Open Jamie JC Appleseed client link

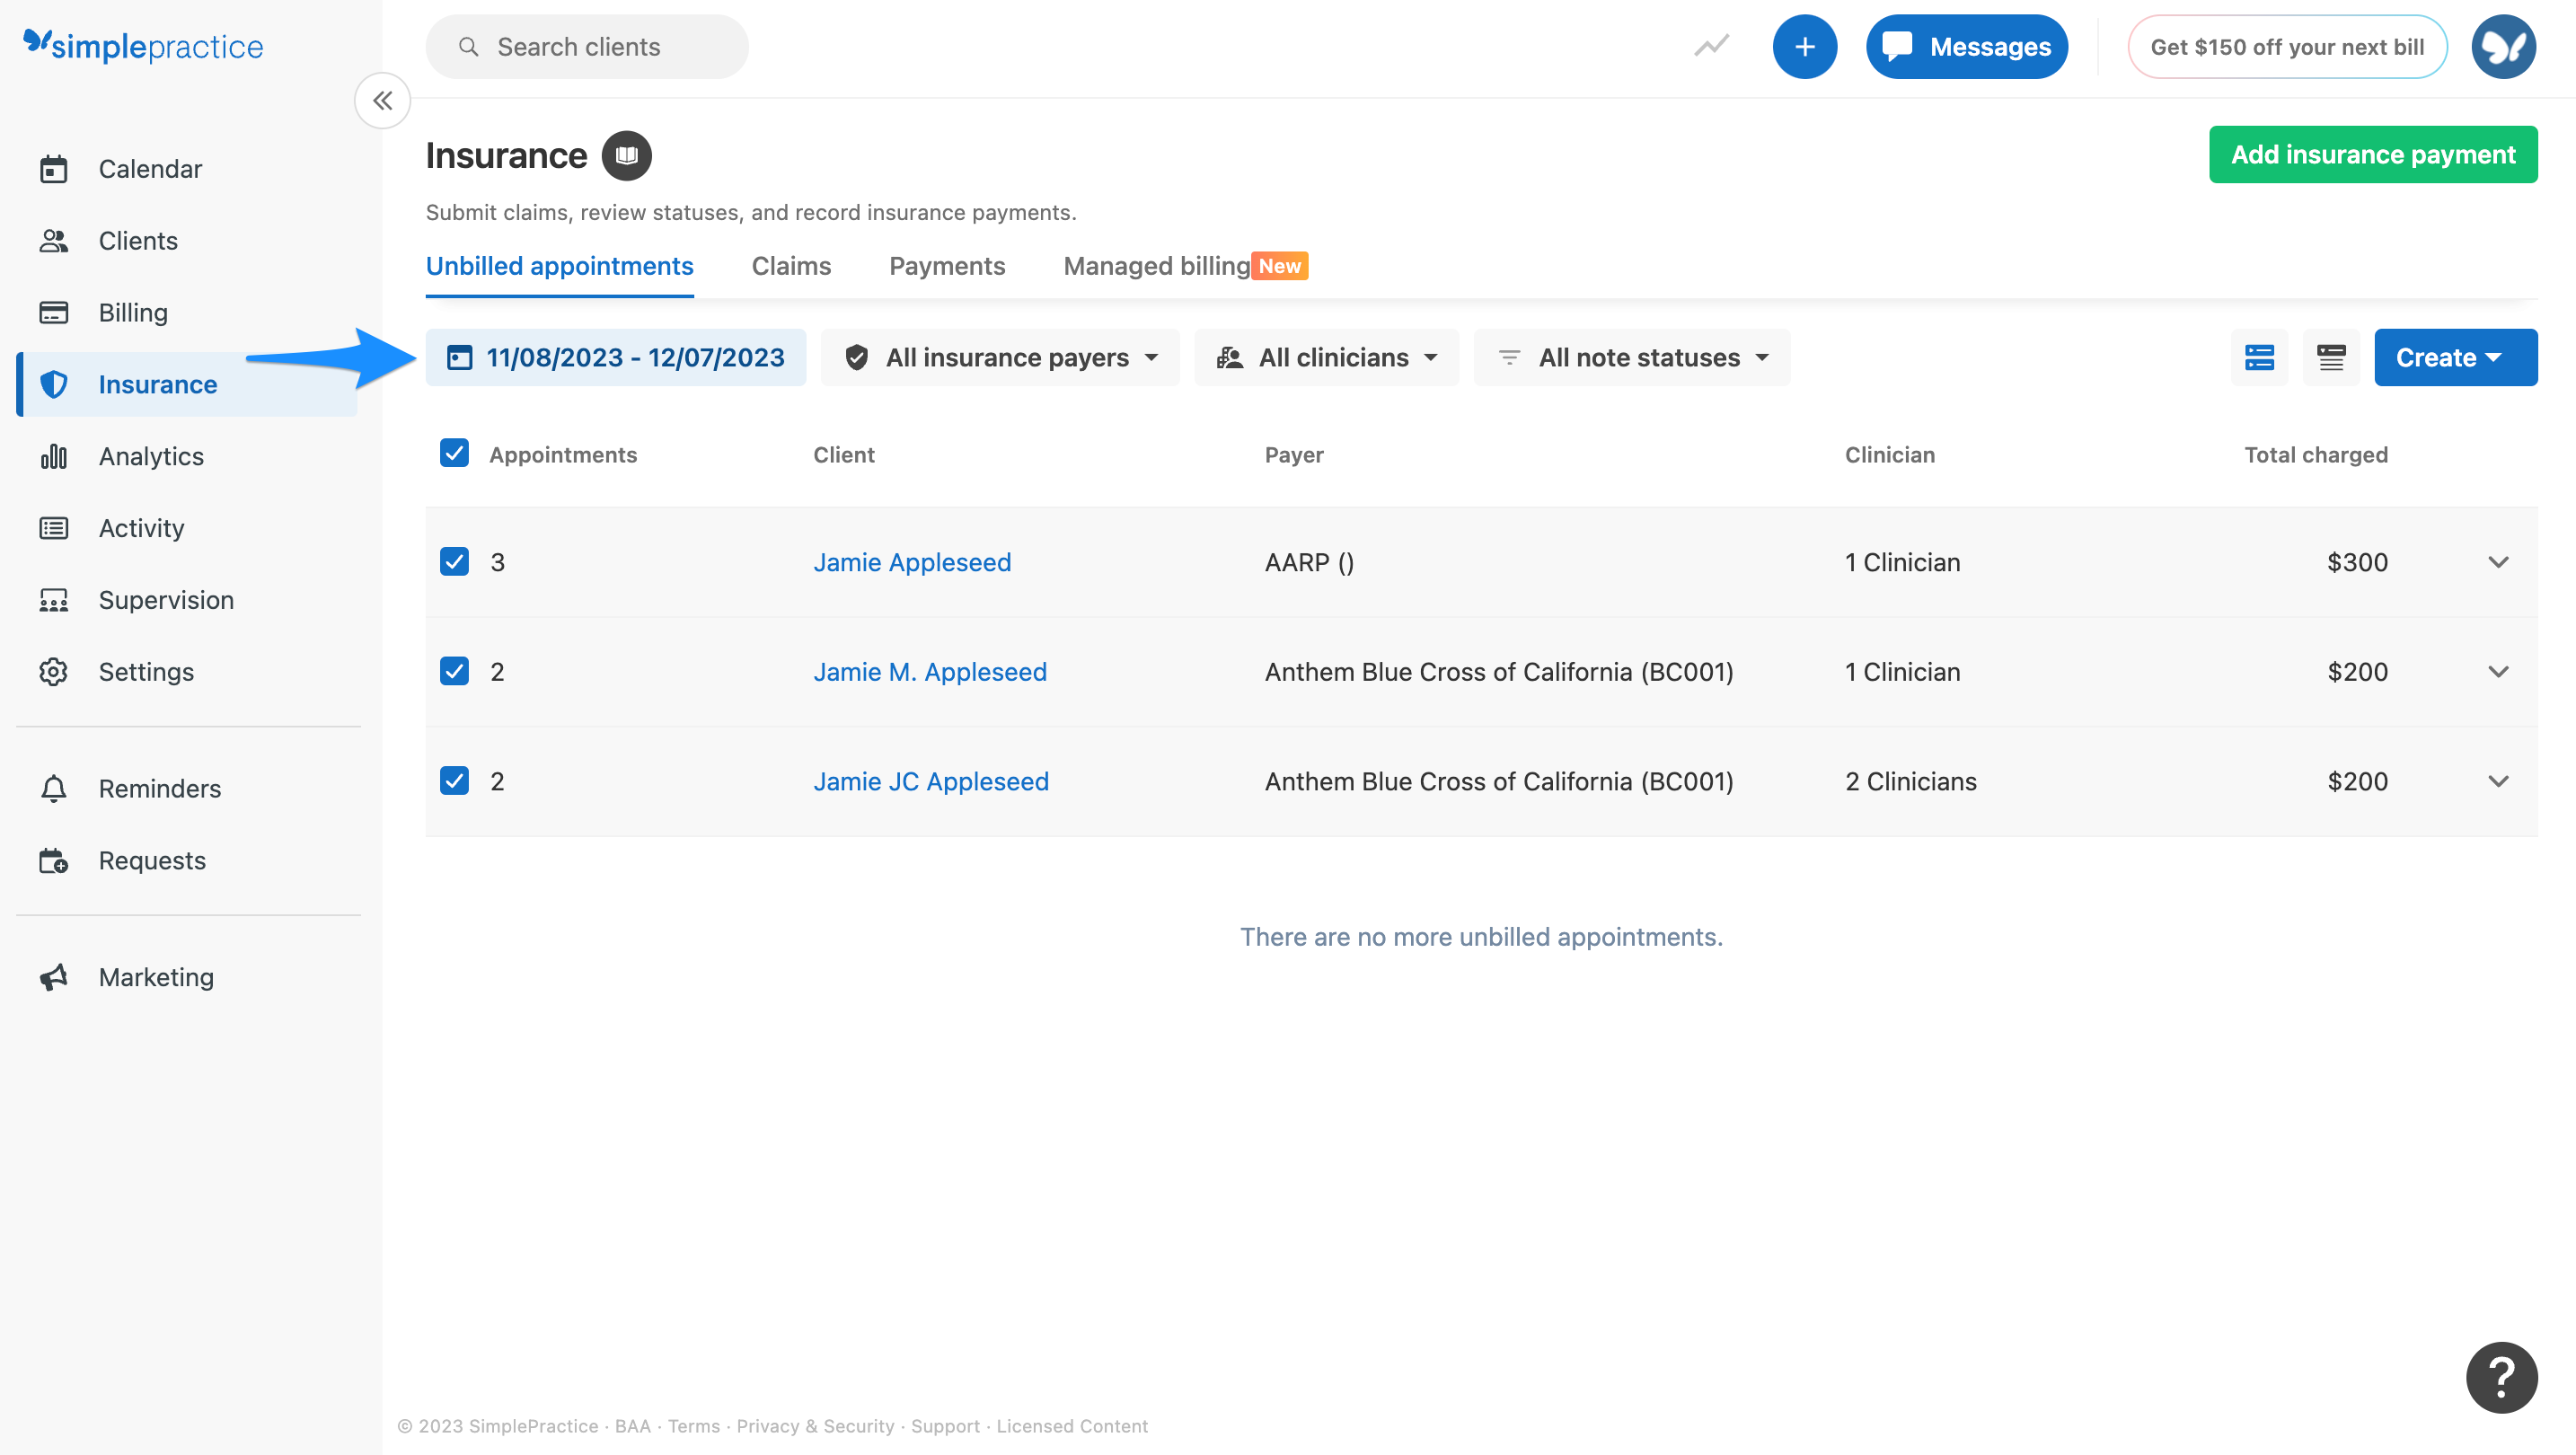[x=930, y=781]
